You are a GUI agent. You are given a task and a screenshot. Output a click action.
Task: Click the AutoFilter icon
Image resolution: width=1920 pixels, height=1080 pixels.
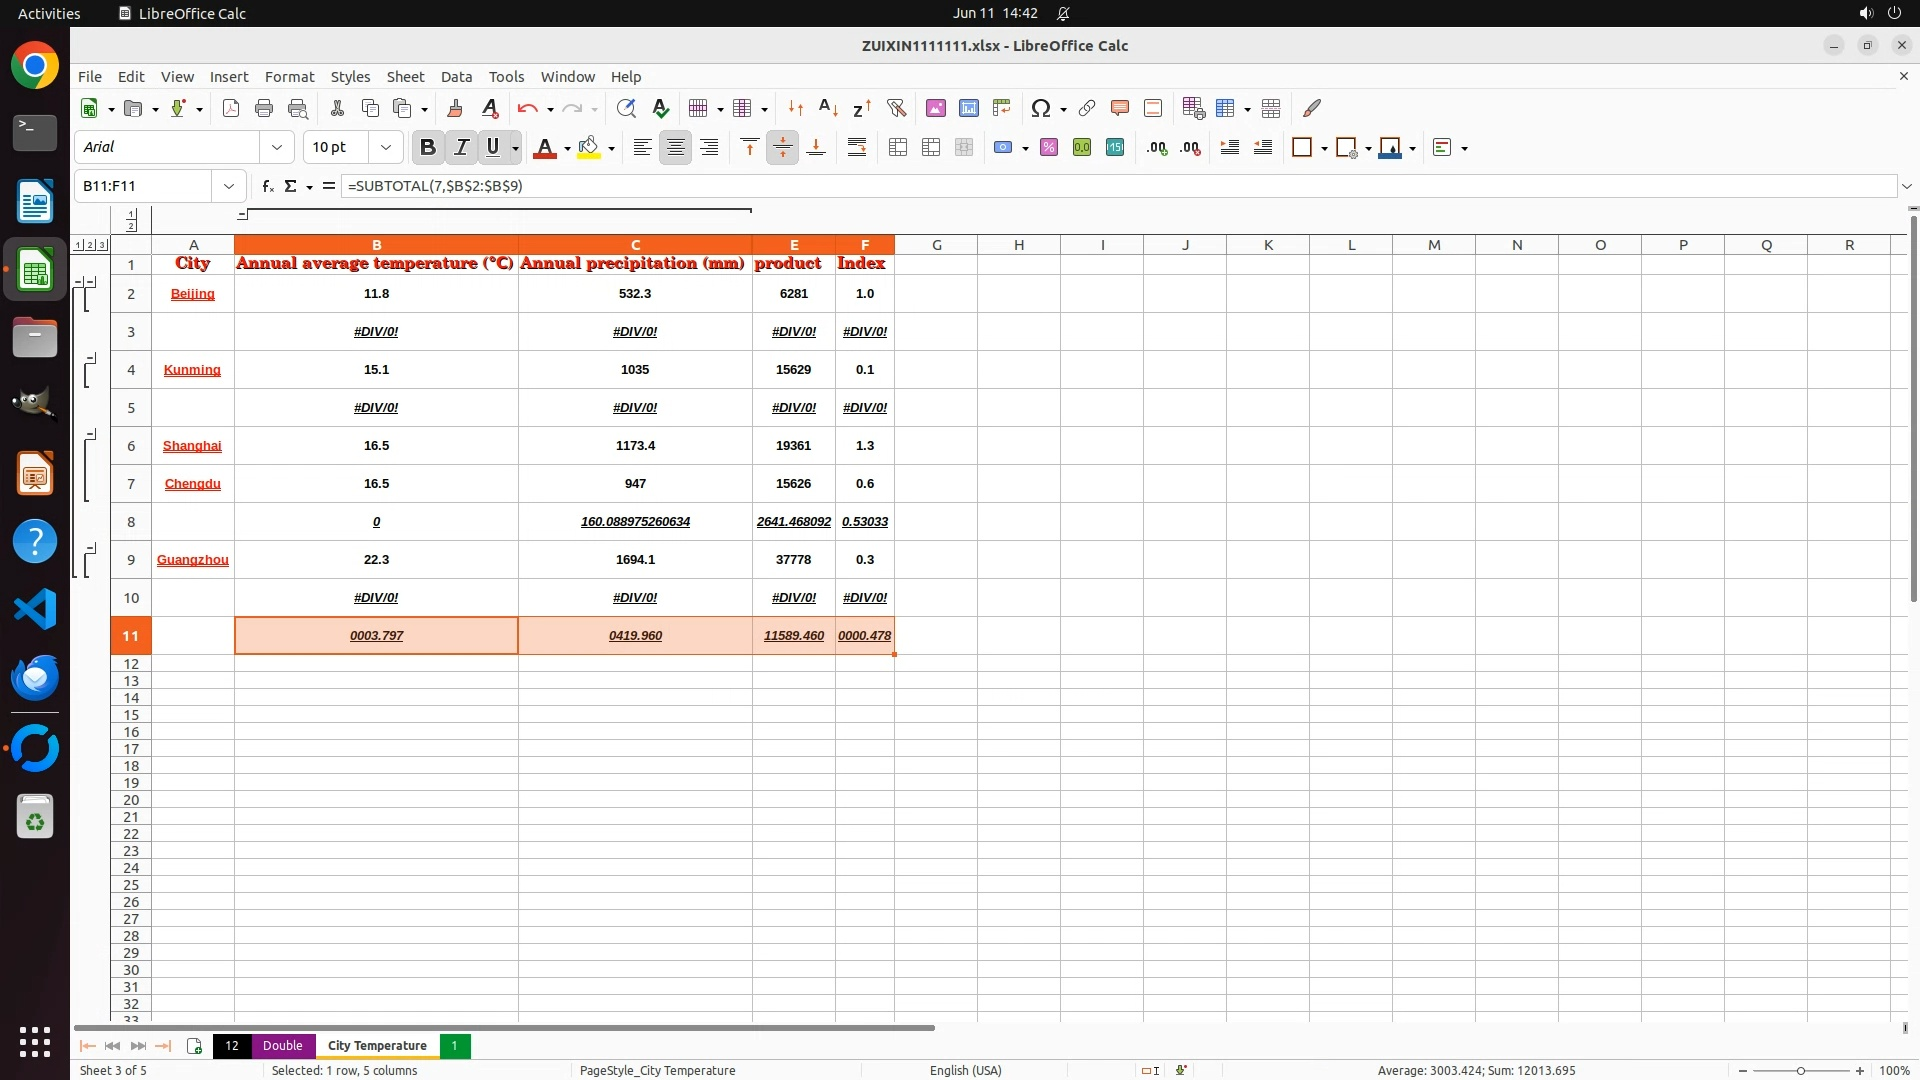896,108
